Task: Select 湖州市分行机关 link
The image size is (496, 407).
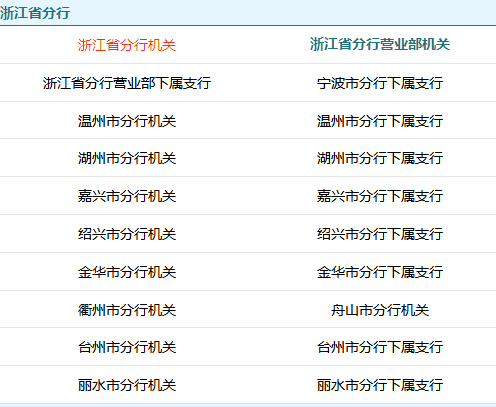Action: coord(127,158)
